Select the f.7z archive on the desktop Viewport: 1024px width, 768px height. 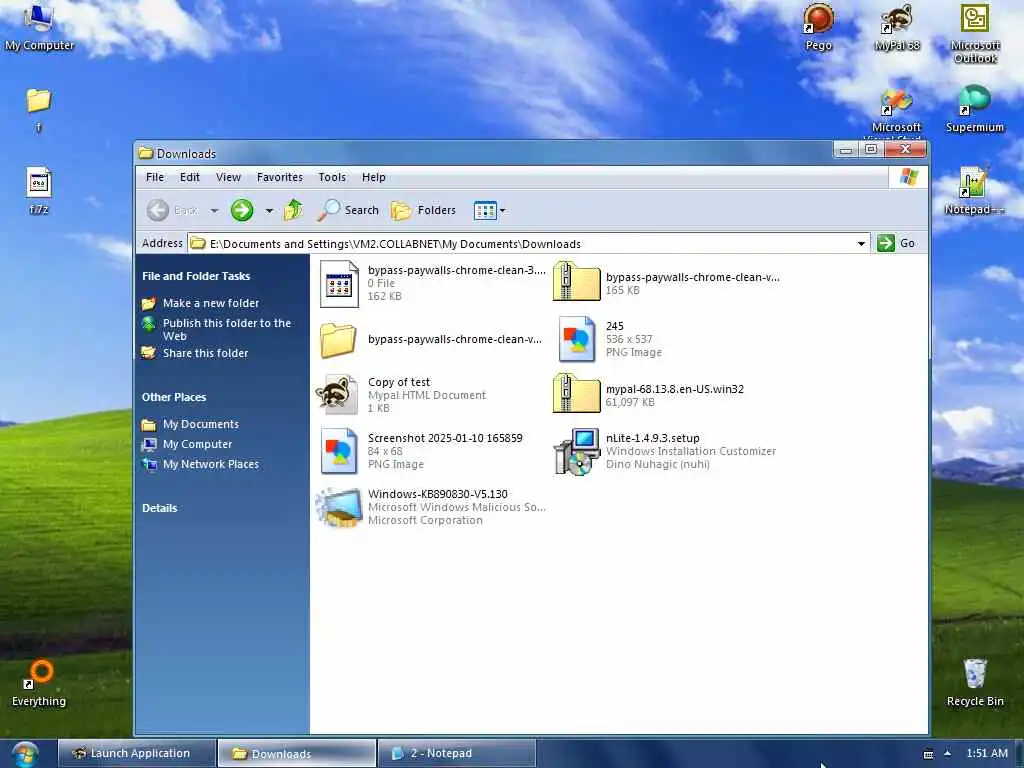(39, 191)
